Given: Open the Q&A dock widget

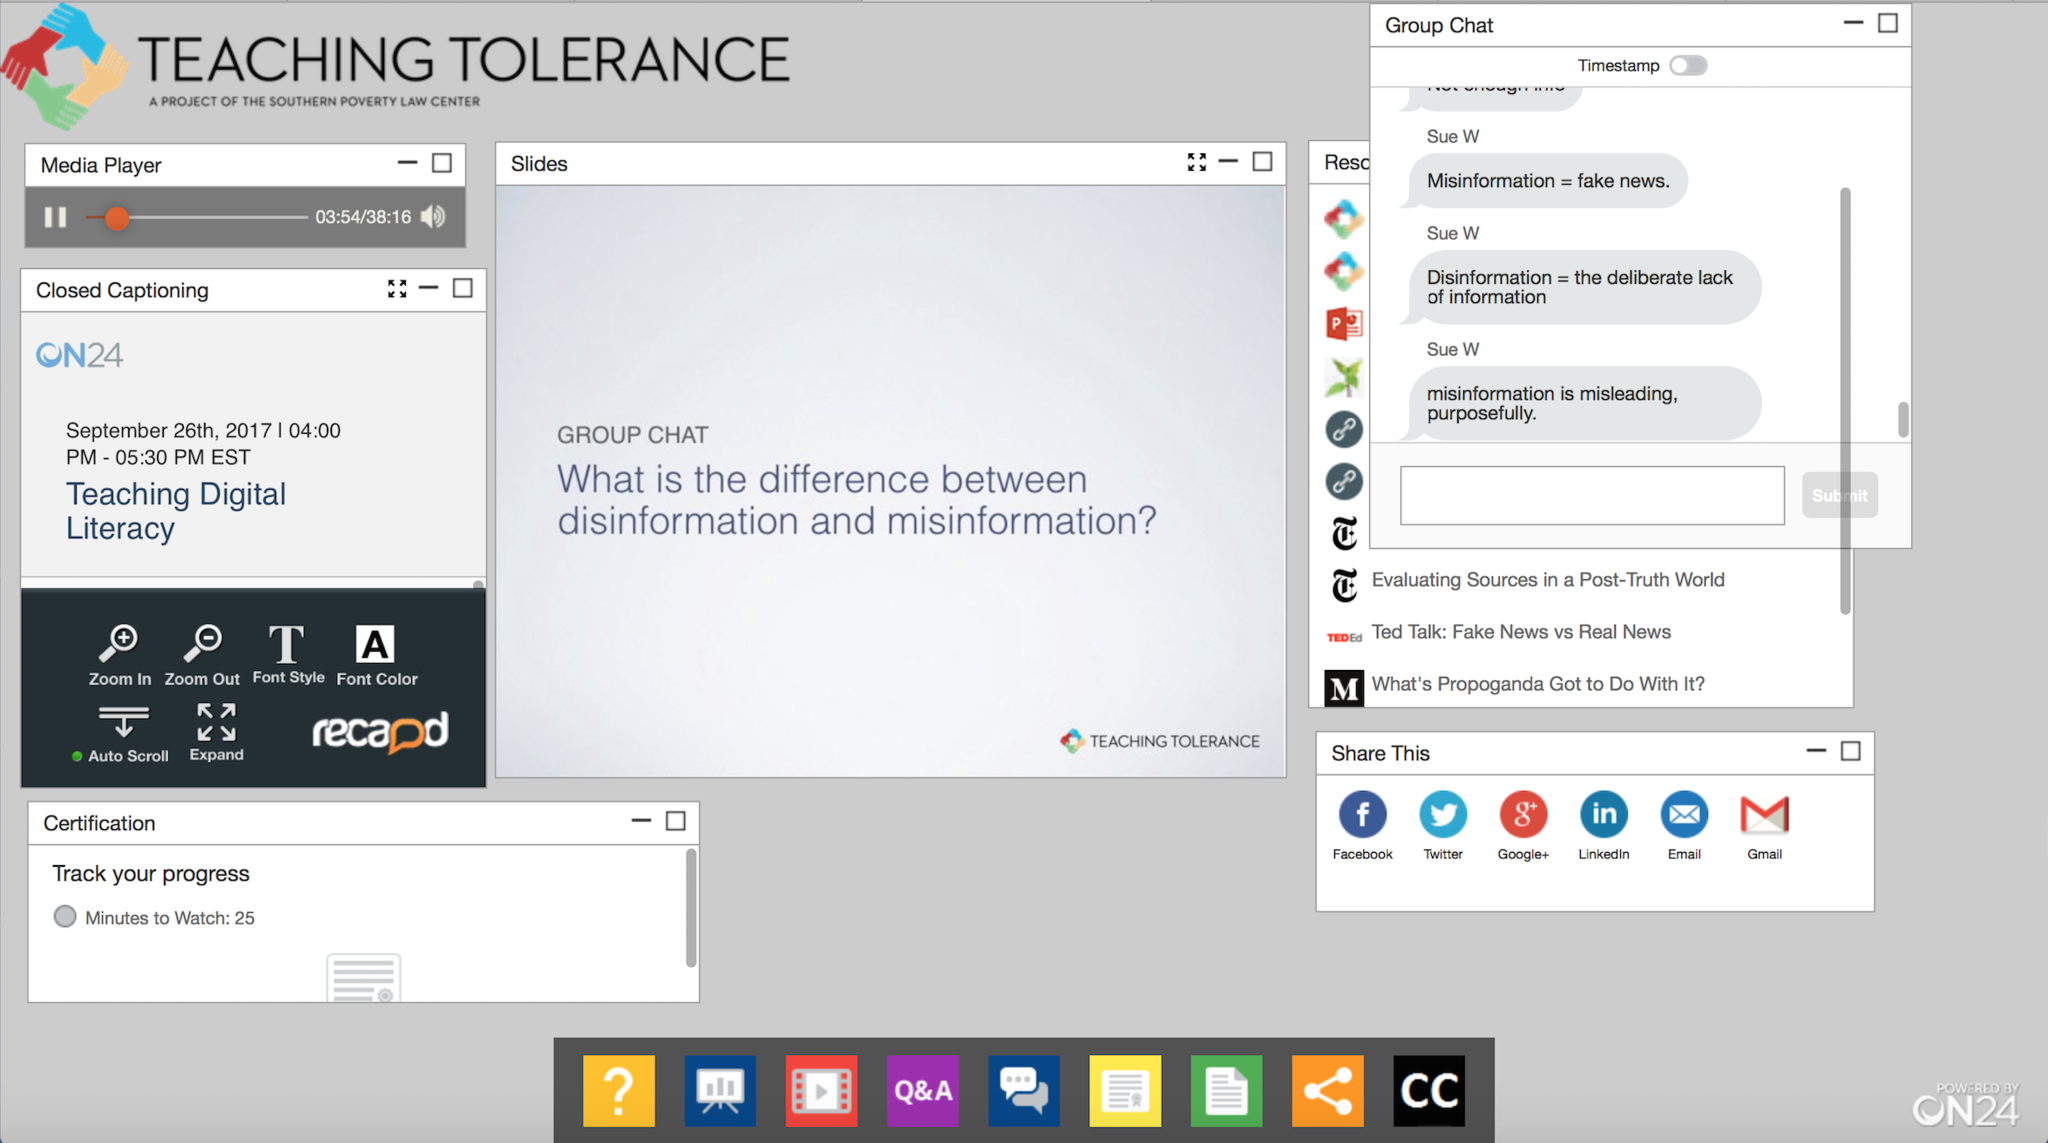Looking at the screenshot, I should (922, 1090).
